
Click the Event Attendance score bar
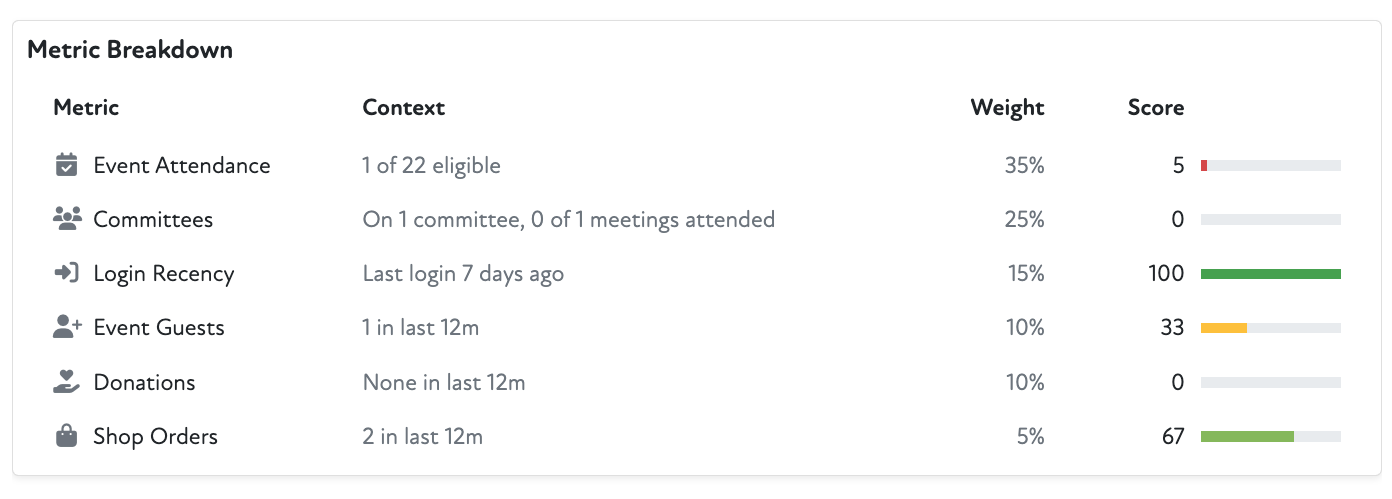1270,165
